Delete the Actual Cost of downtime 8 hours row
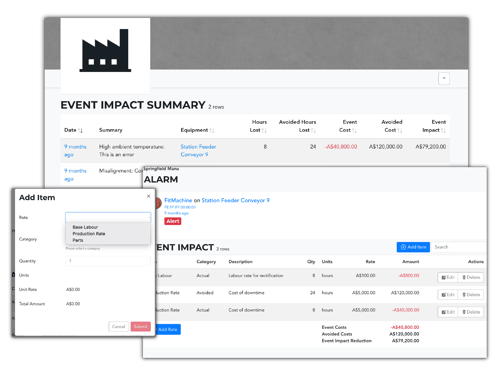Image resolution: width=500 pixels, height=375 pixels. click(471, 312)
